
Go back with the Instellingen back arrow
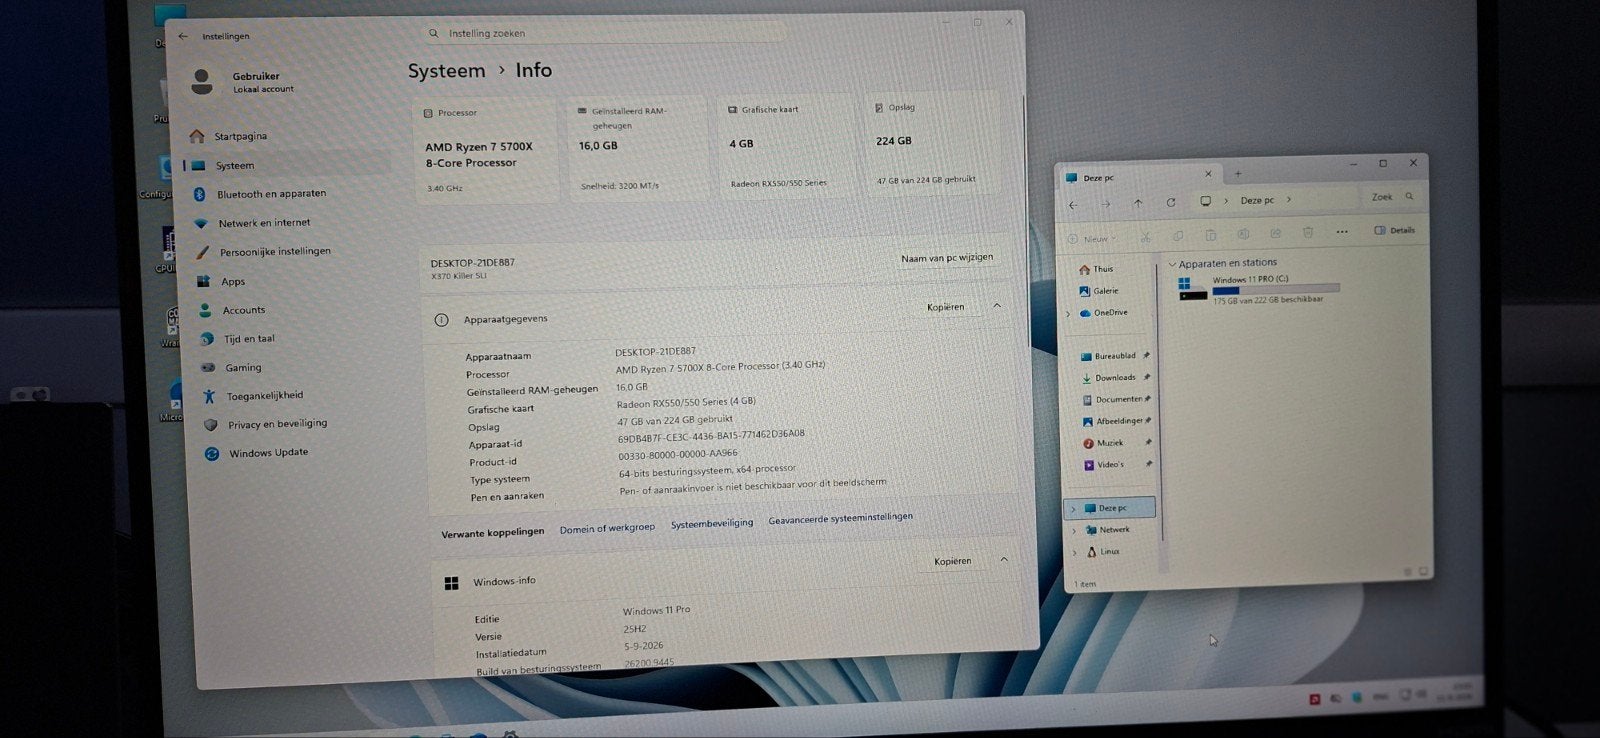[183, 36]
